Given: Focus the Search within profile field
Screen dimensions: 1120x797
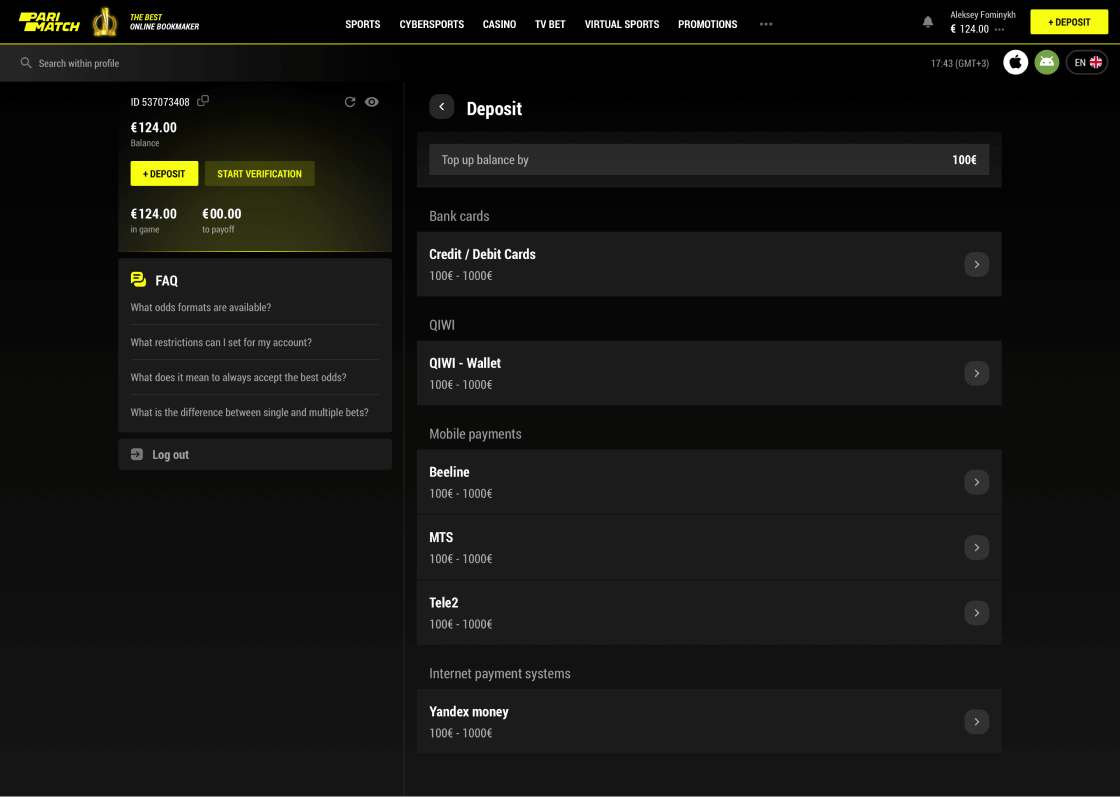Looking at the screenshot, I should [x=79, y=63].
